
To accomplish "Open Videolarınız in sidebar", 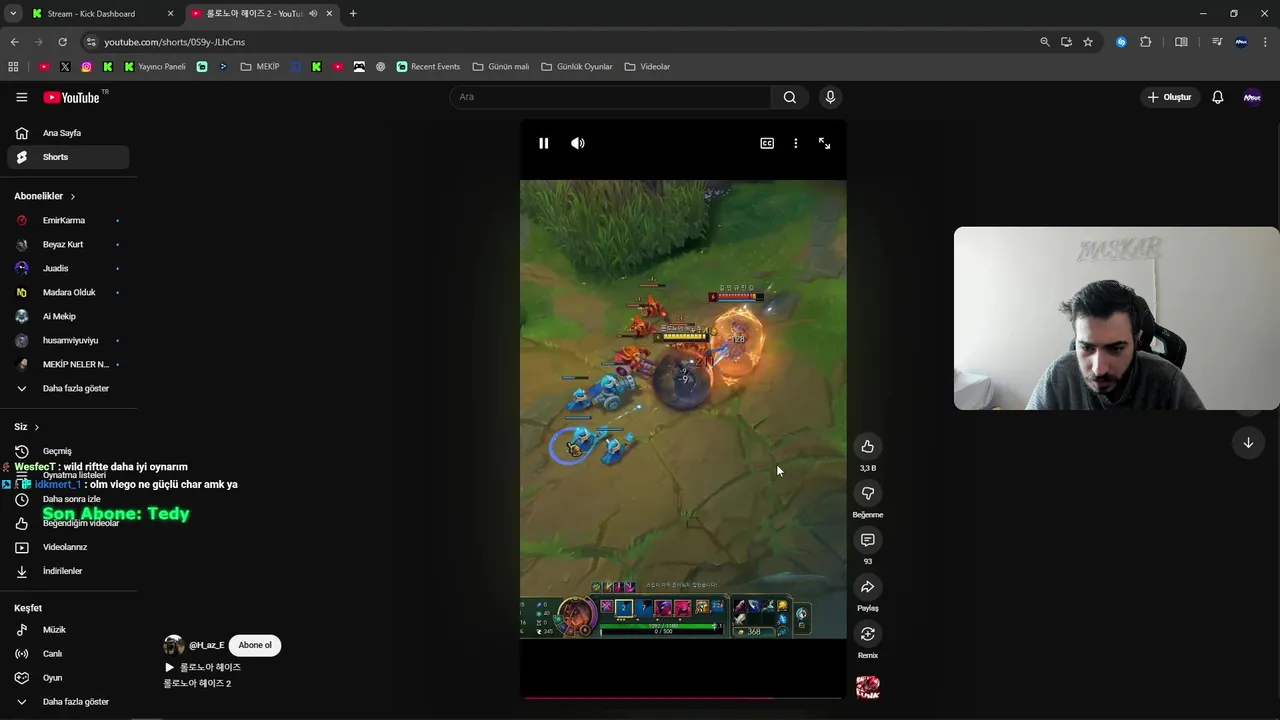I will (x=68, y=547).
